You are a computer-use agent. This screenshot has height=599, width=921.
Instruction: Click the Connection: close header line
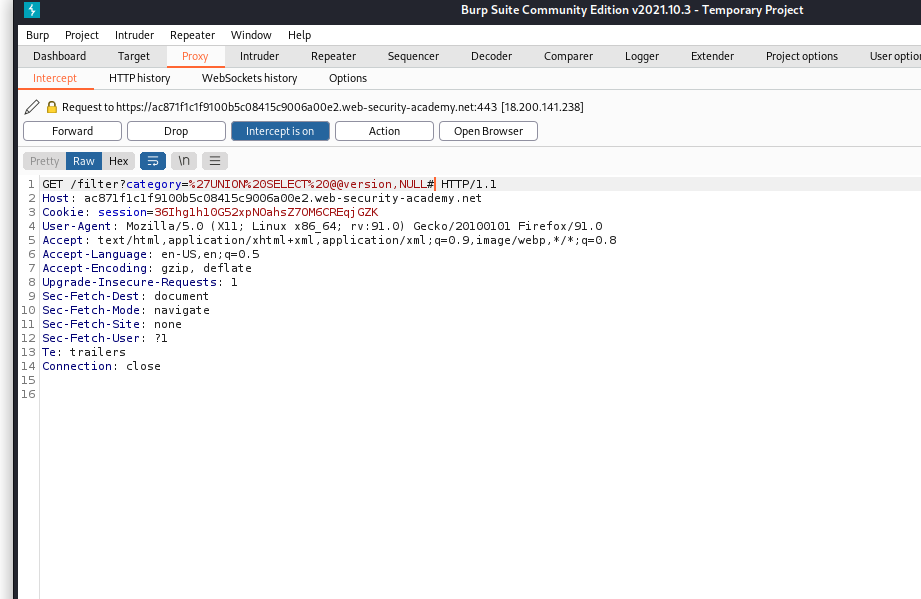[102, 366]
